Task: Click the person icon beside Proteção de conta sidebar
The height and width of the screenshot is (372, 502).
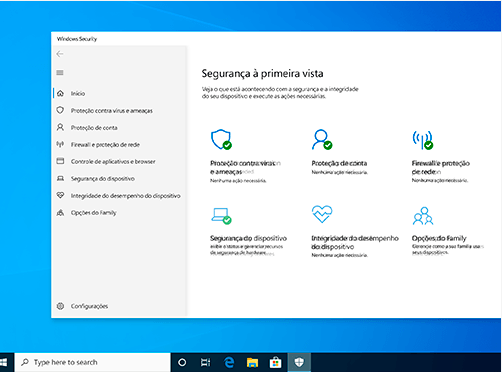Action: 60,127
